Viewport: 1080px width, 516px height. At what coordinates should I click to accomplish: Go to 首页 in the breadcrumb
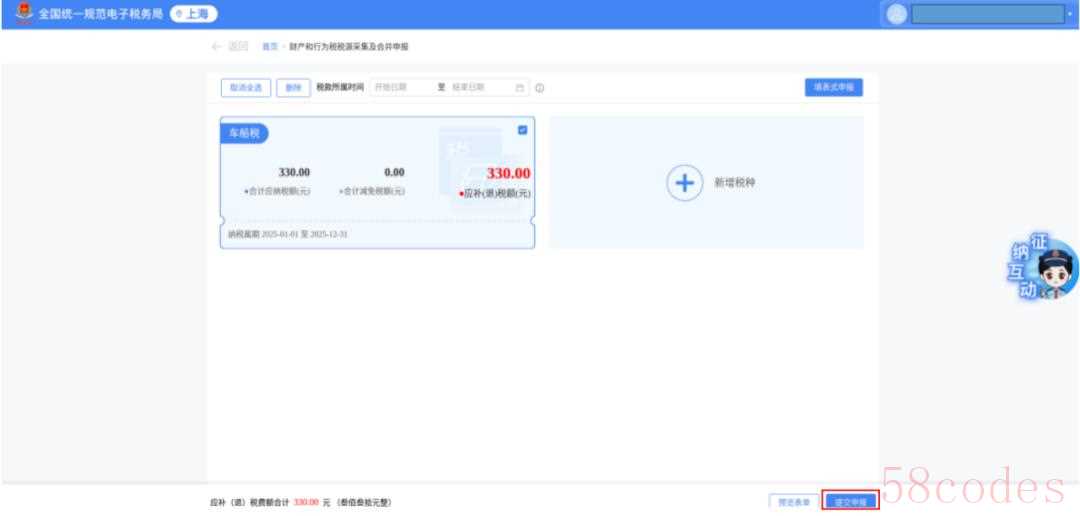[x=269, y=47]
